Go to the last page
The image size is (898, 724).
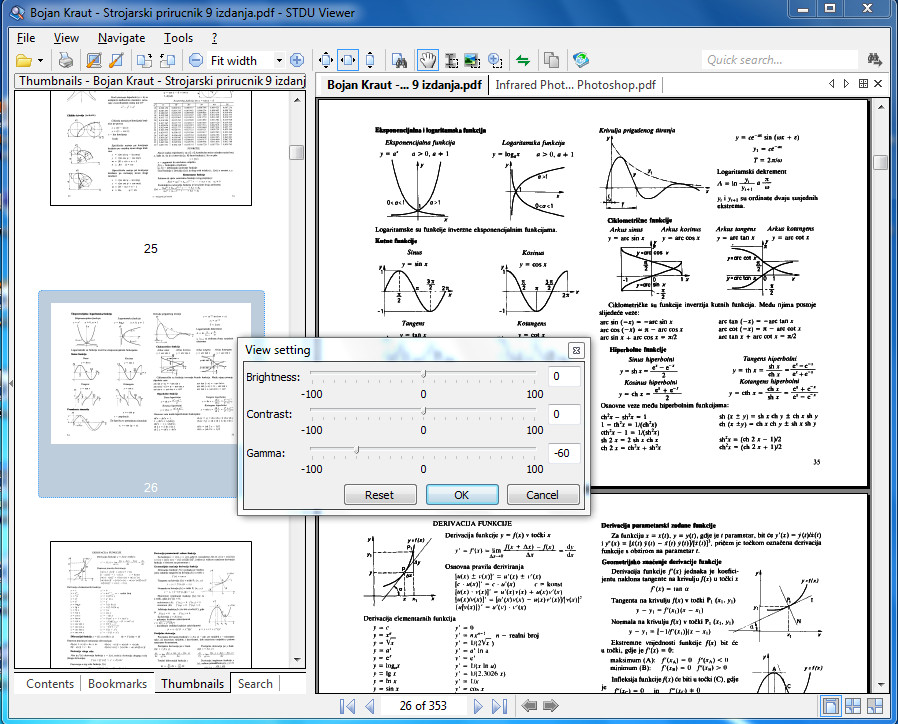(x=499, y=707)
